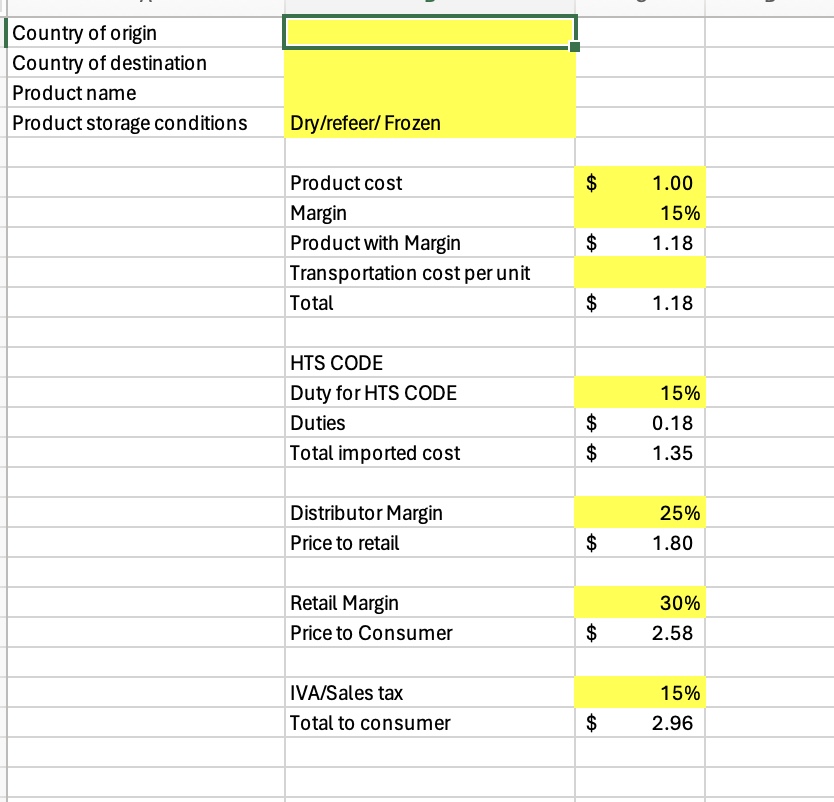Select the Product name entry cell

pyautogui.click(x=430, y=93)
